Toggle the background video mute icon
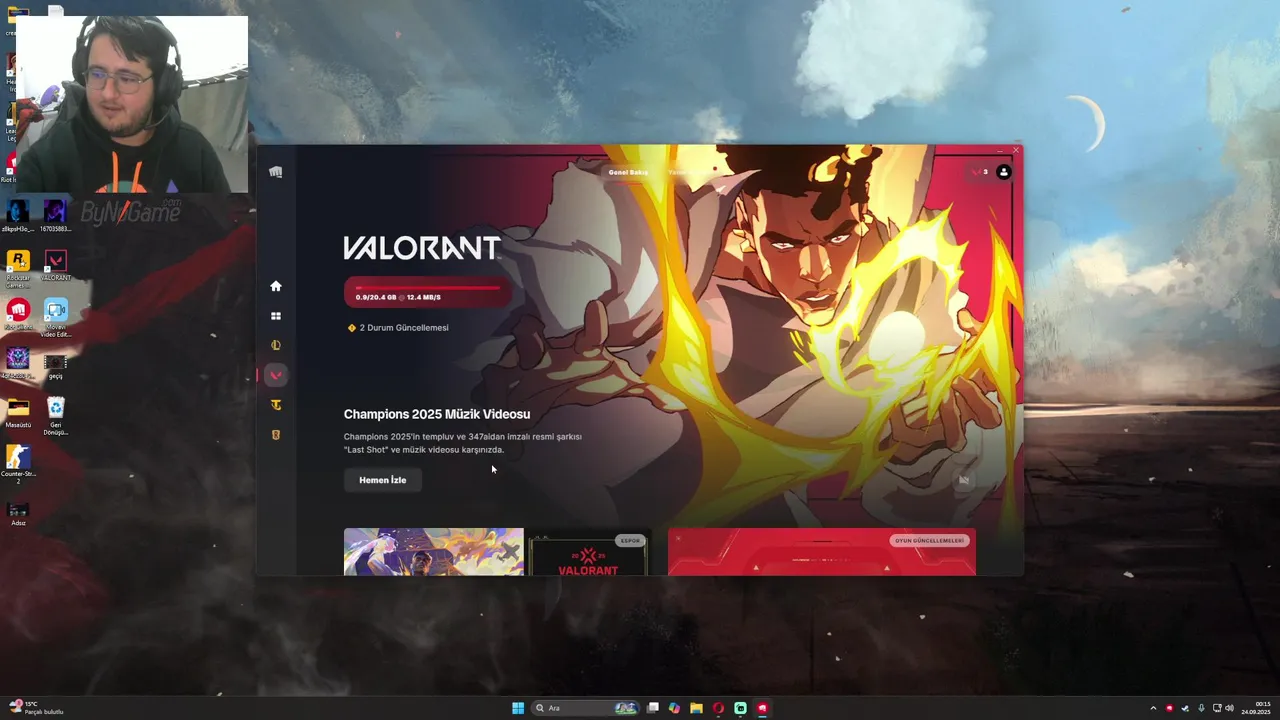The width and height of the screenshot is (1280, 720). (x=964, y=480)
